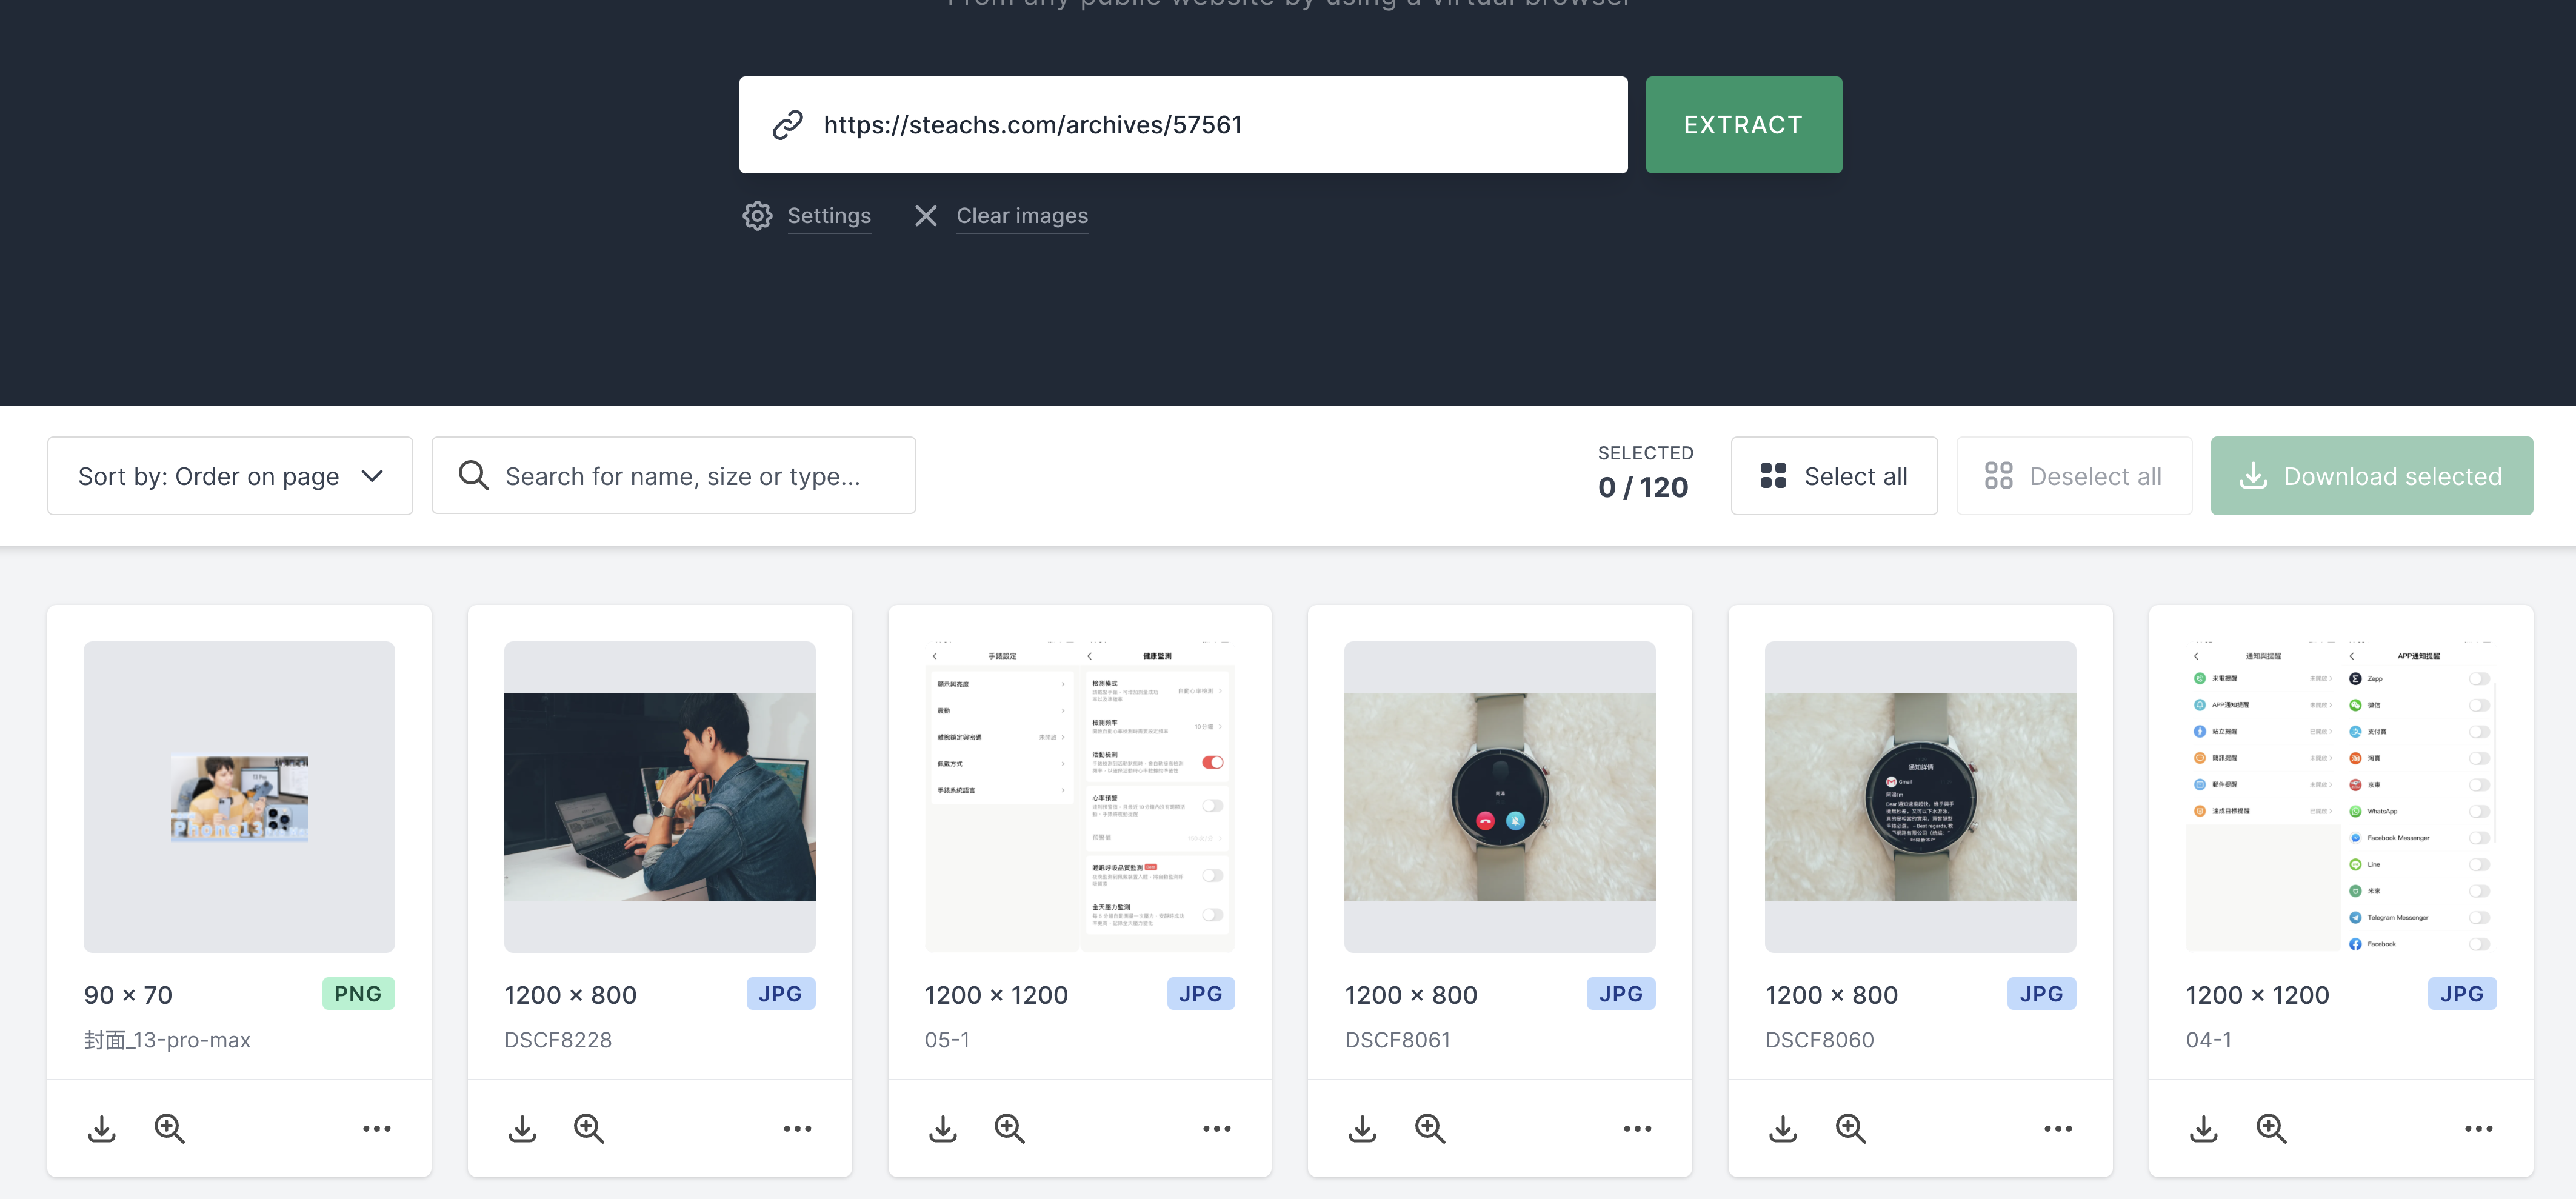The width and height of the screenshot is (2576, 1199).
Task: Open more options for 封面_13-pro-max card
Action: pos(377,1128)
